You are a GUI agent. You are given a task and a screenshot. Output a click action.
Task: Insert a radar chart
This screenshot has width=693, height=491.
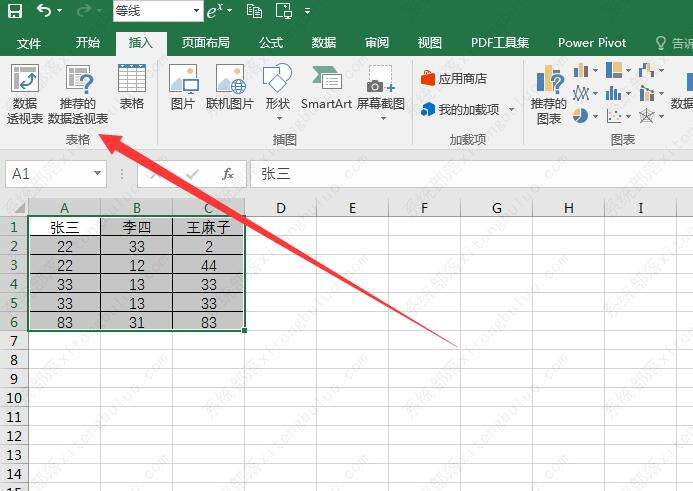[647, 116]
